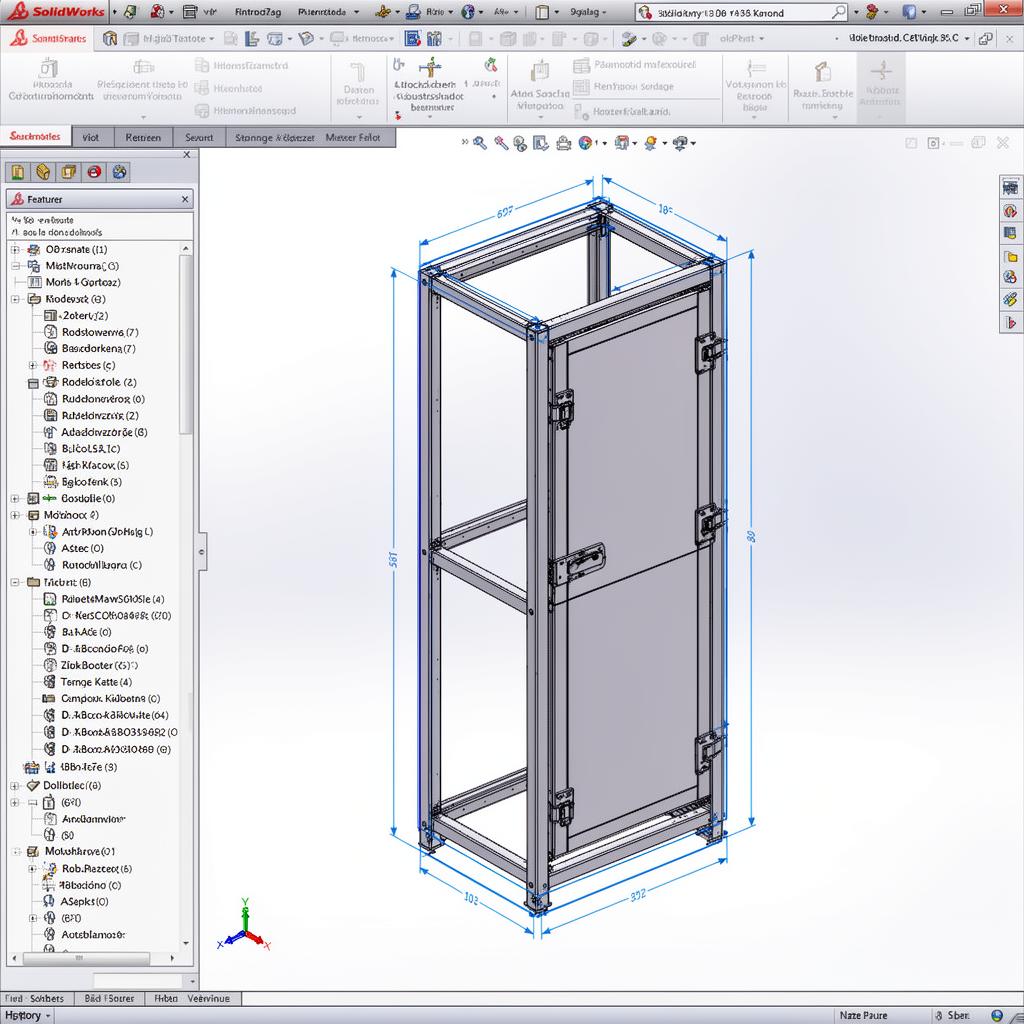Click the magnifier icon in the search box

click(839, 12)
